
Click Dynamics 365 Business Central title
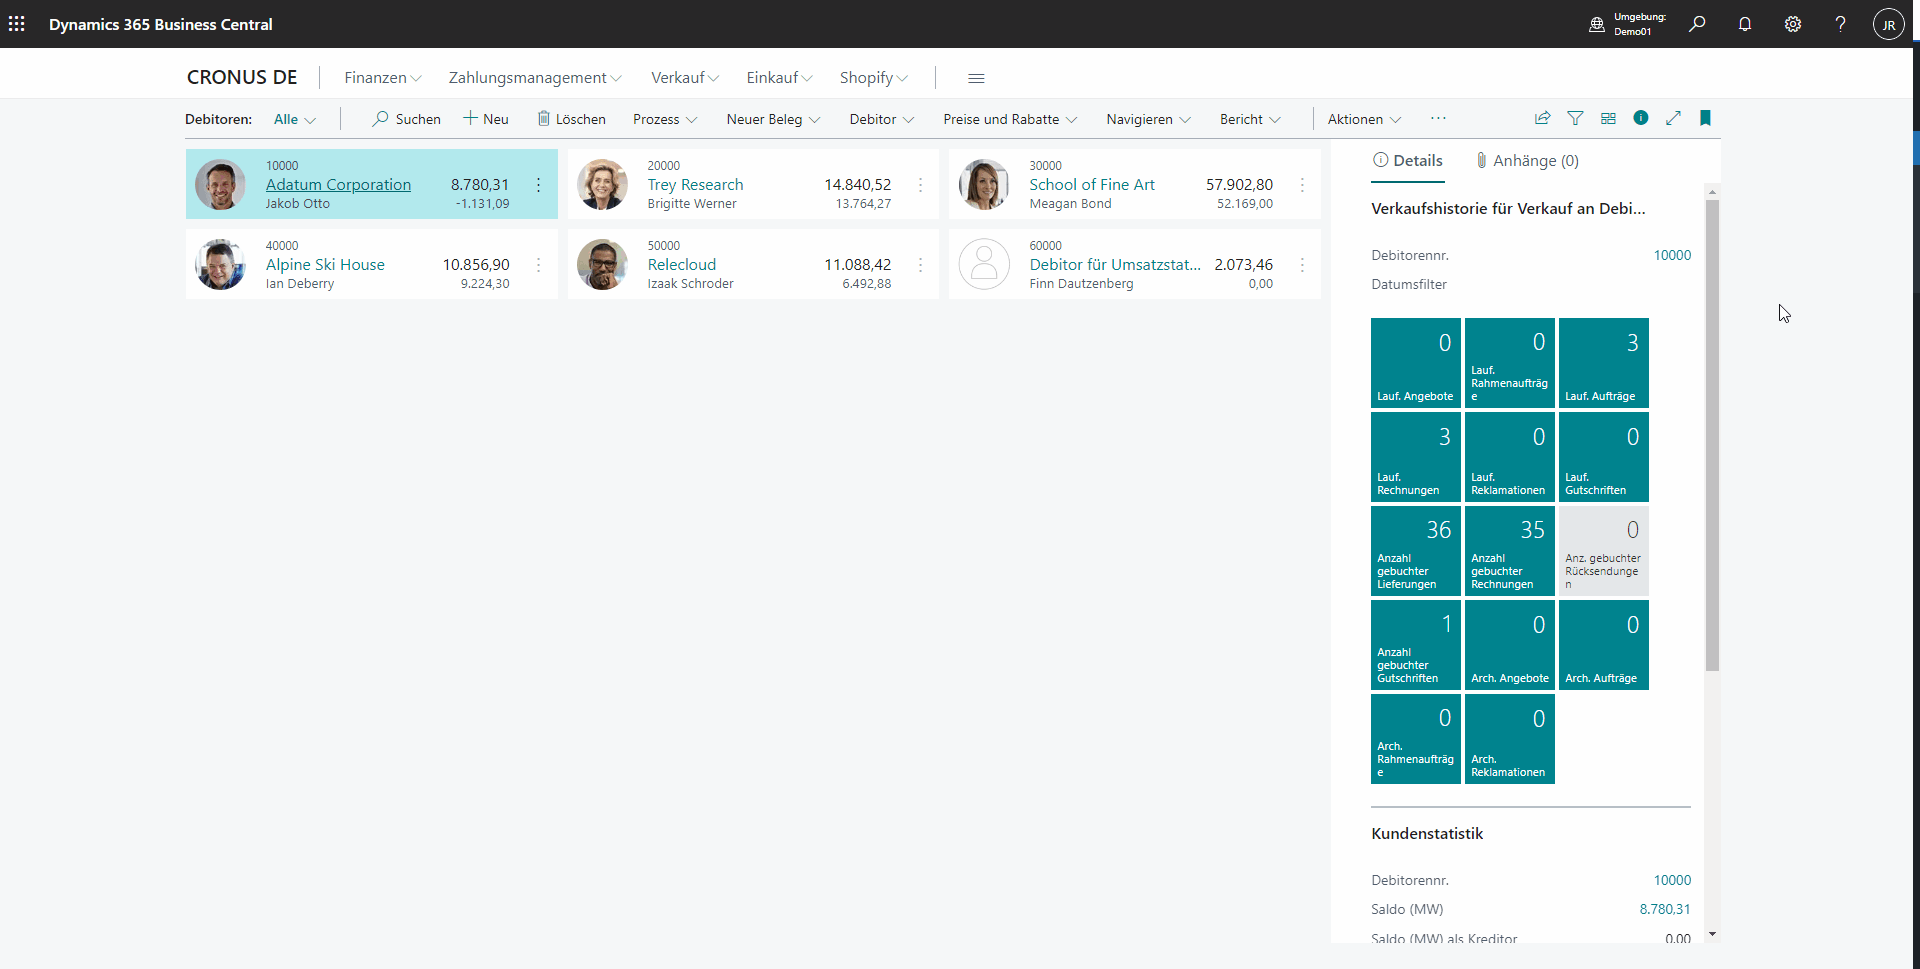pos(160,24)
